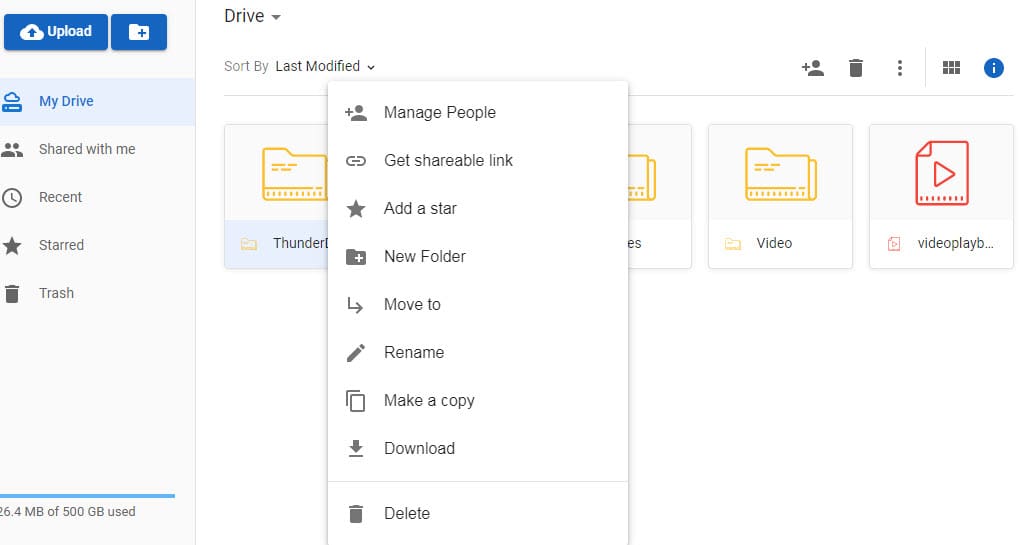Click the trash icon in top toolbar
Viewport: 1036px width, 545px height.
[856, 68]
